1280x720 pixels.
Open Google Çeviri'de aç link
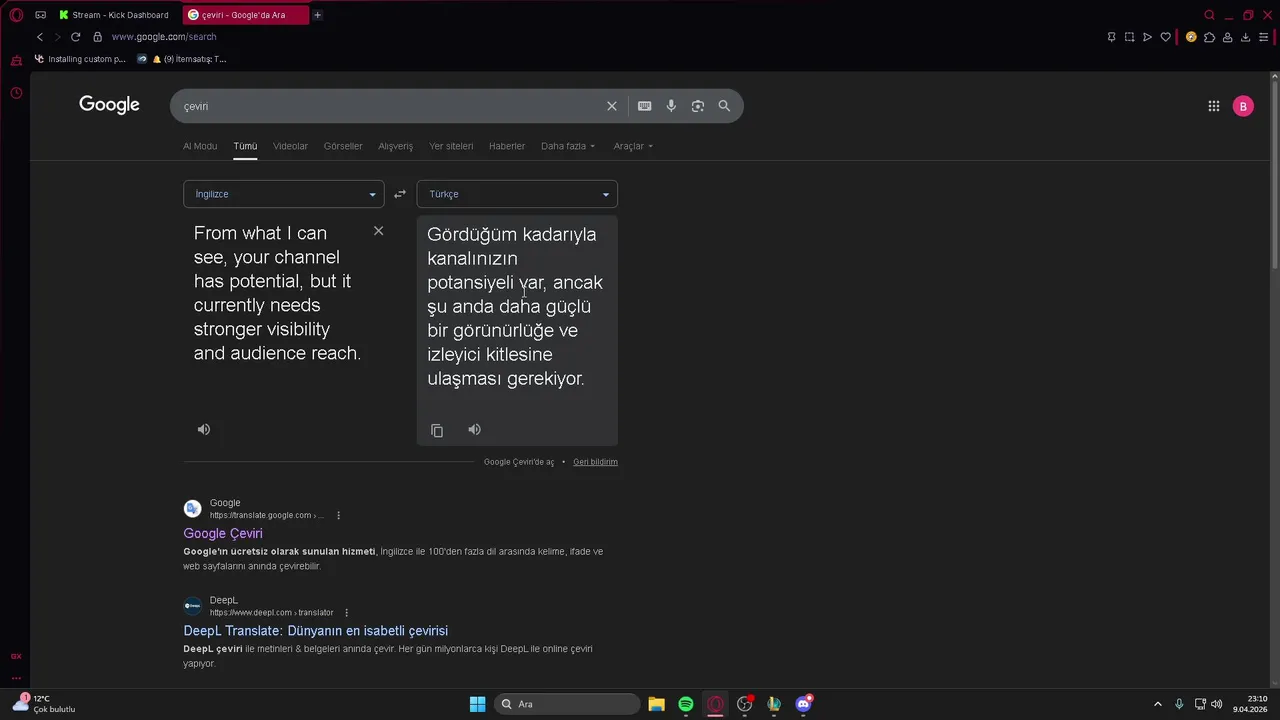518,462
